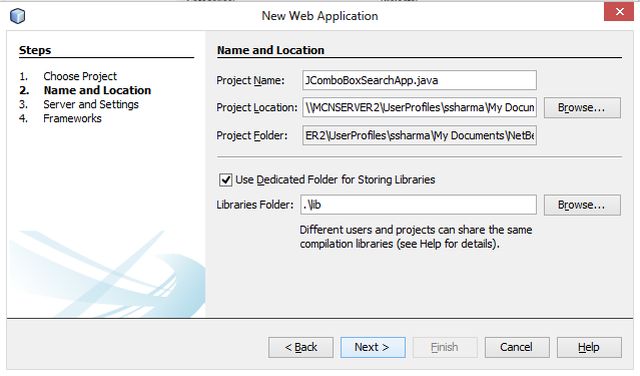Screen dimensions: 640x376
Task: Click the Project Location text field
Action: [419, 107]
